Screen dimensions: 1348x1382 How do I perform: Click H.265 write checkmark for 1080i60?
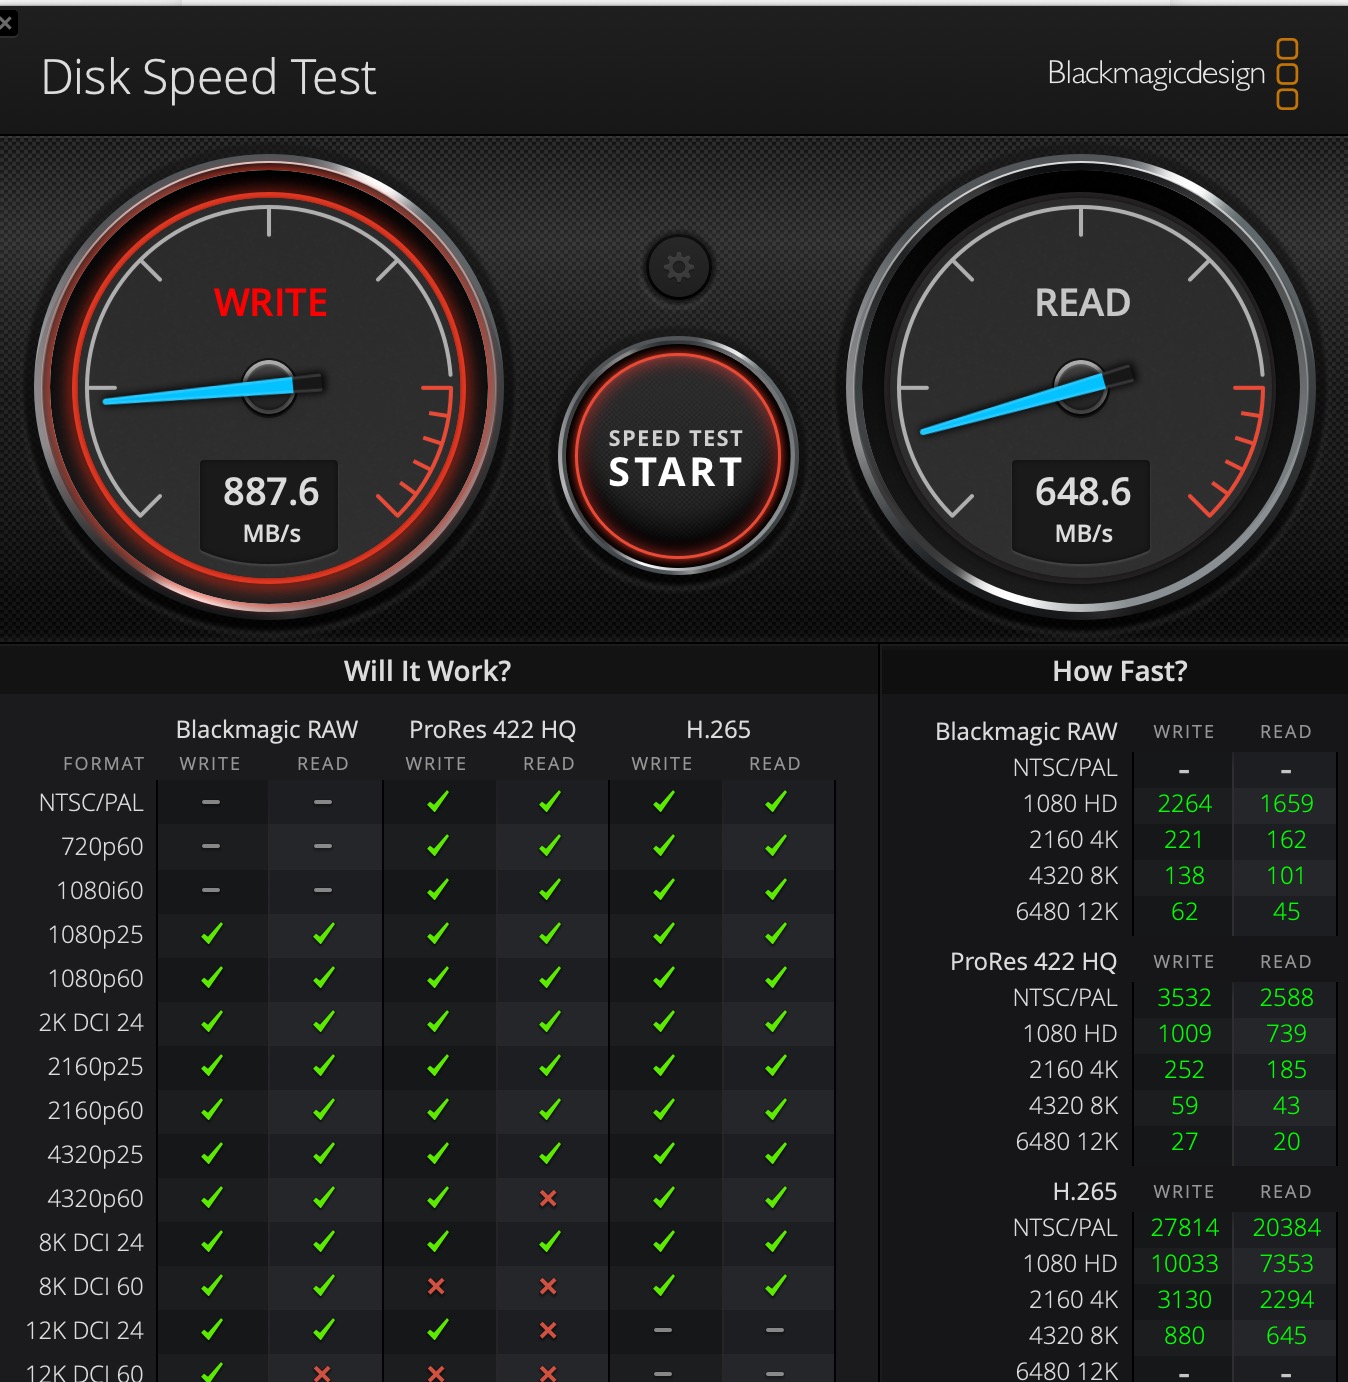(663, 890)
